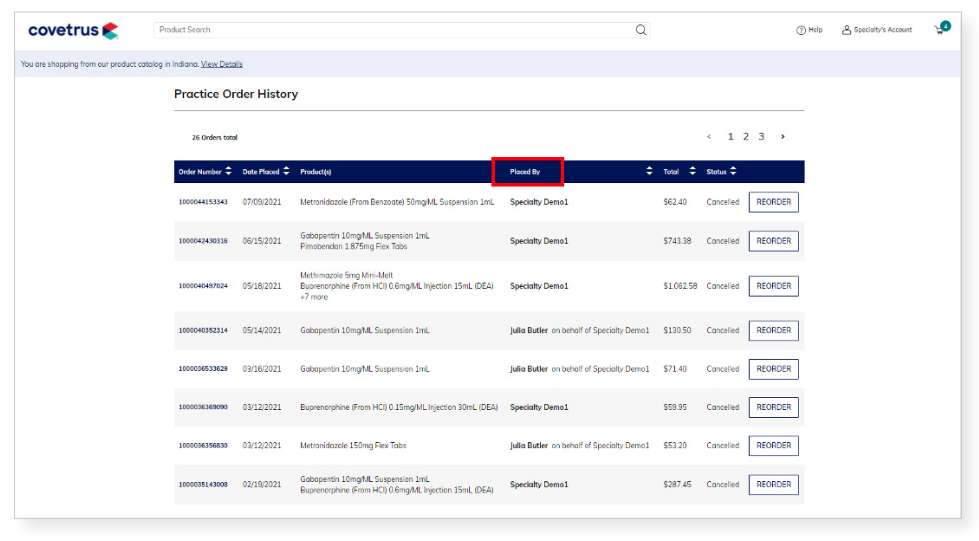Open order number 1000040497024
This screenshot has height=541, width=979.
click(203, 286)
